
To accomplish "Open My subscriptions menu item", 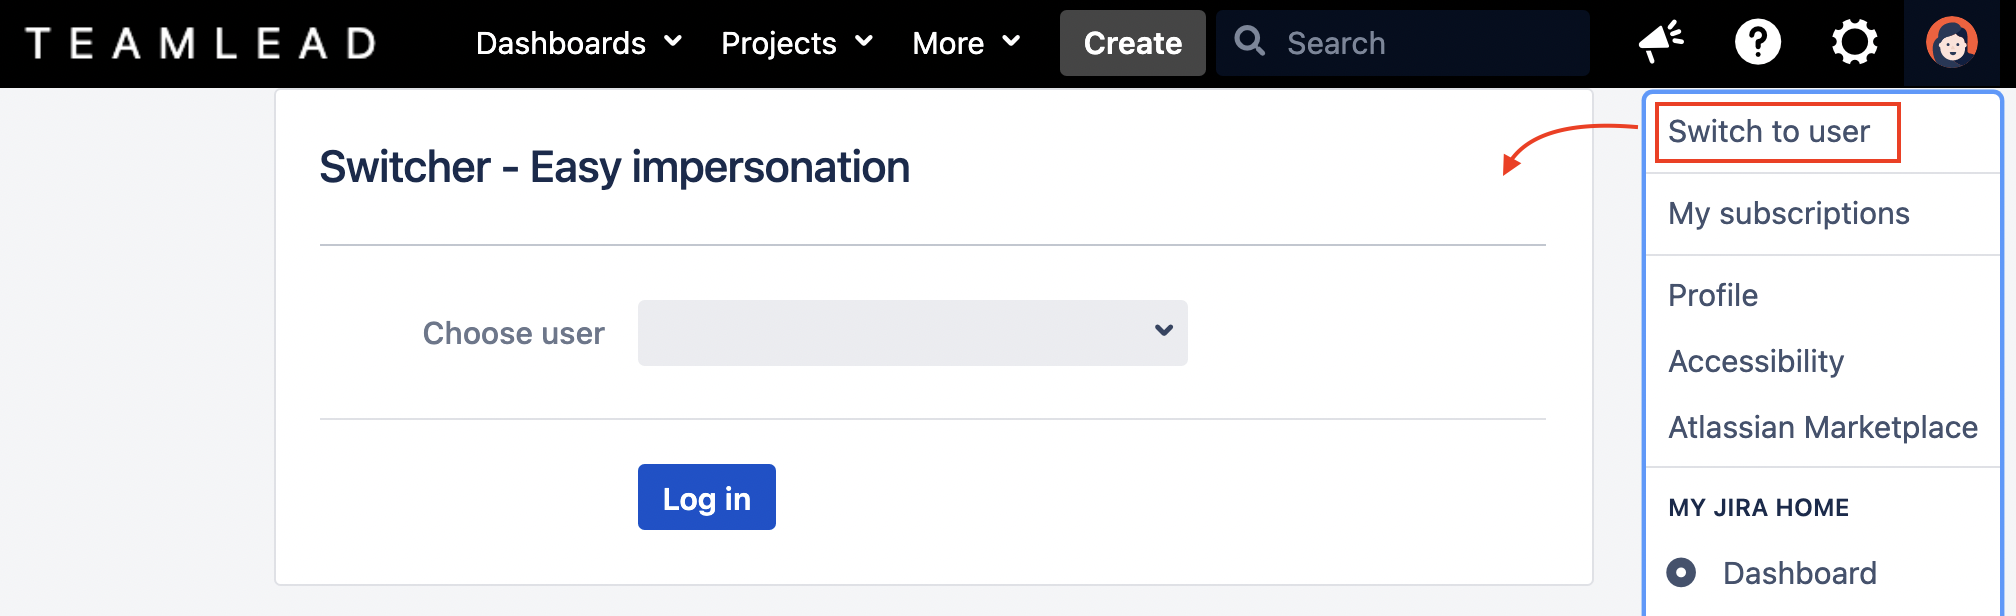I will pos(1789,214).
